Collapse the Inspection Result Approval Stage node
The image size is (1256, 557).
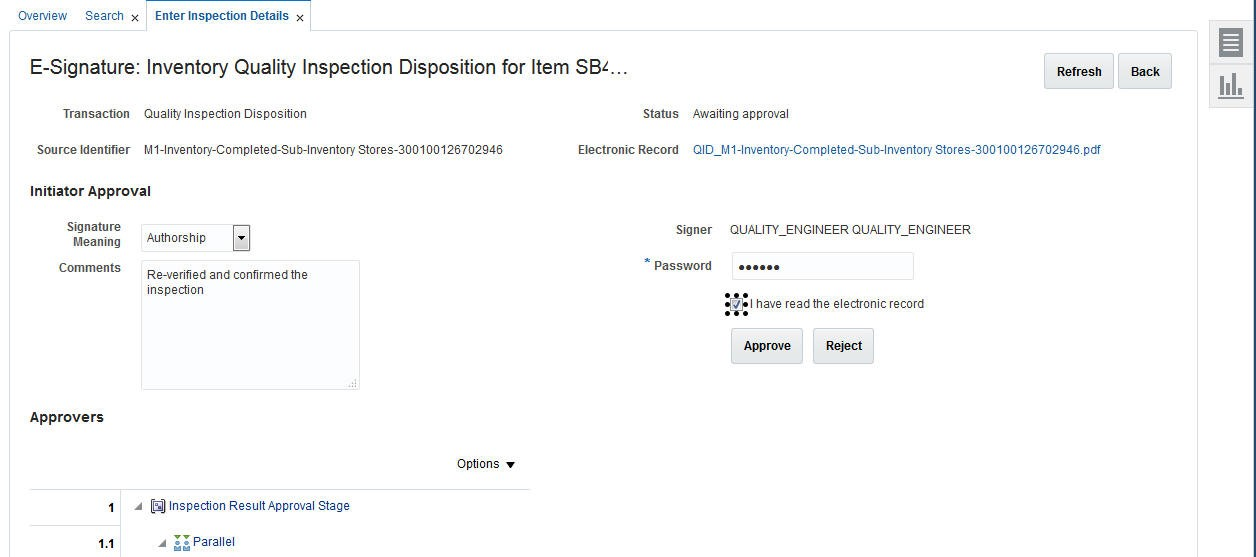pyautogui.click(x=138, y=507)
